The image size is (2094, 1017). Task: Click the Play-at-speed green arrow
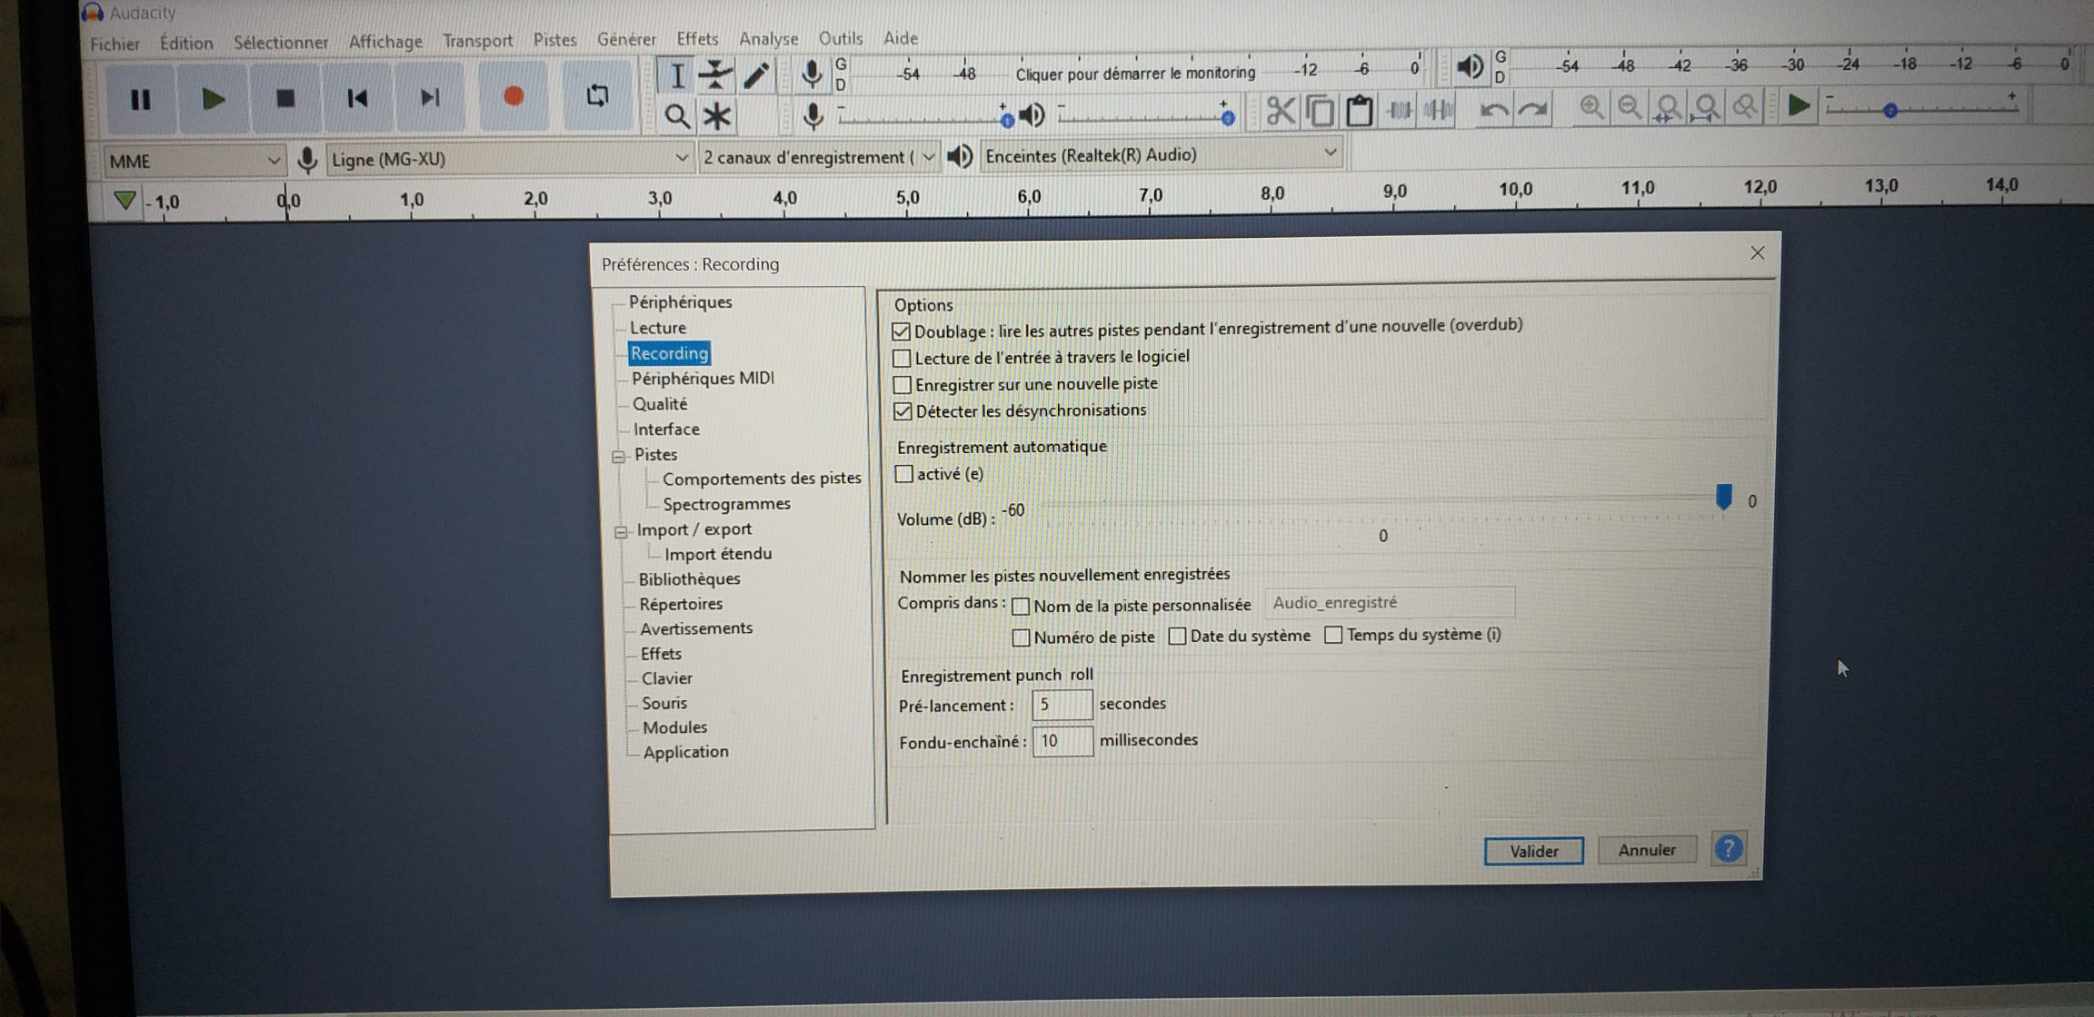pyautogui.click(x=1798, y=105)
